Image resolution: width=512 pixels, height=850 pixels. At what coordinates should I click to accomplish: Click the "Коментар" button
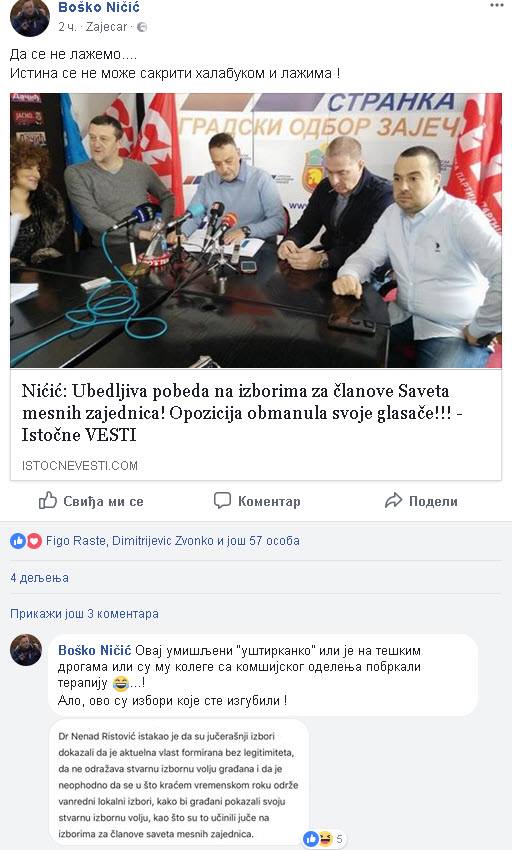tap(257, 501)
